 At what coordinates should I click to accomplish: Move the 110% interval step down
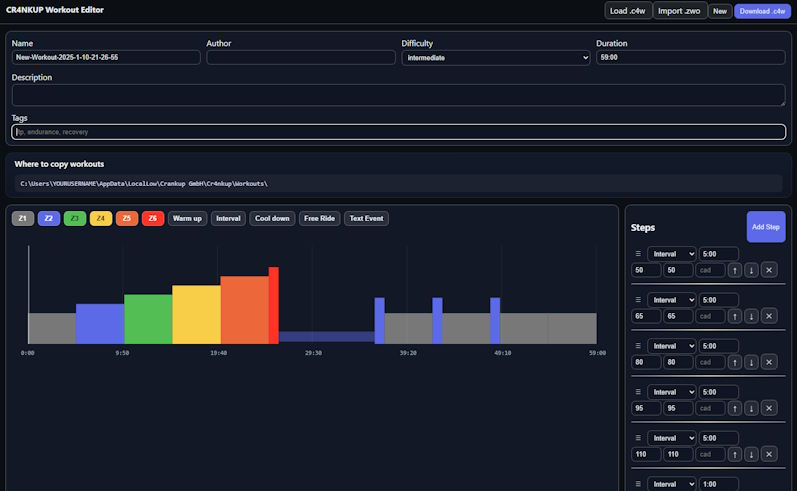pos(751,454)
